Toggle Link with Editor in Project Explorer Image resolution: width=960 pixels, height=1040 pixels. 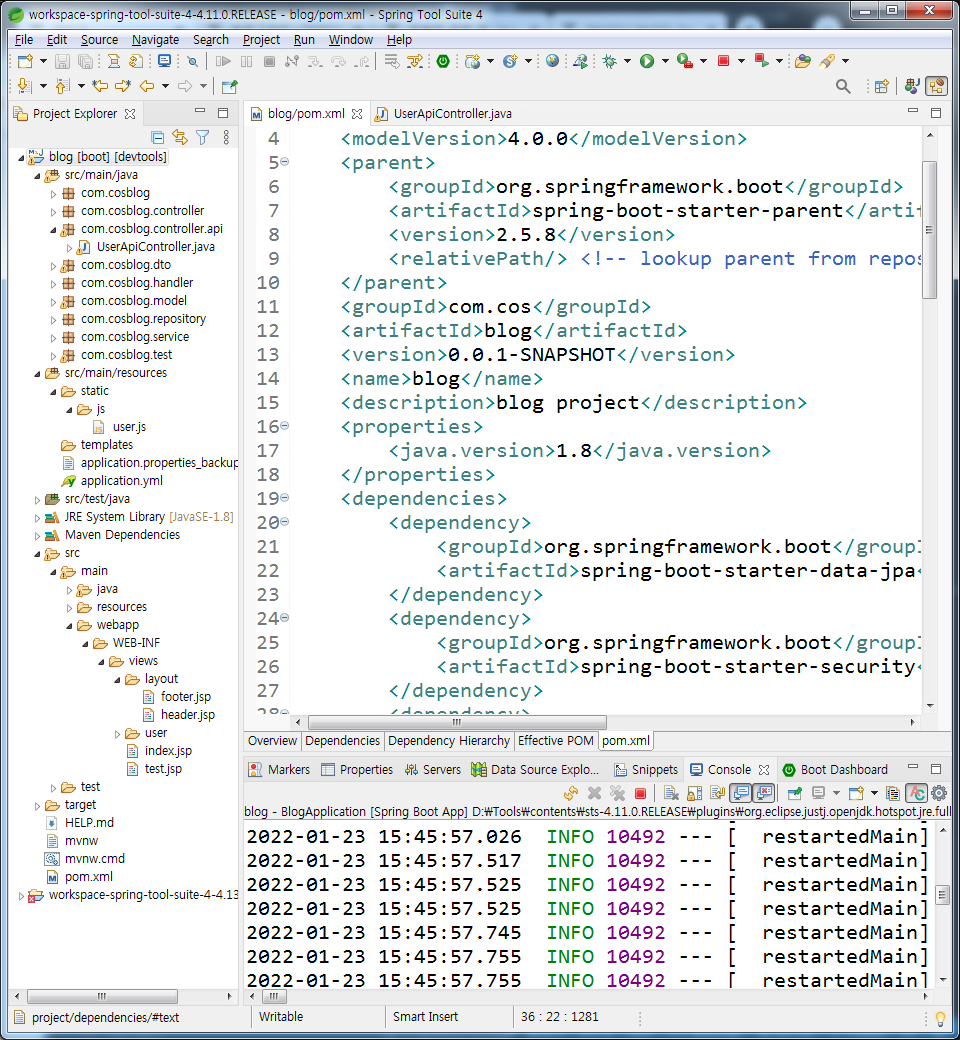coord(180,137)
